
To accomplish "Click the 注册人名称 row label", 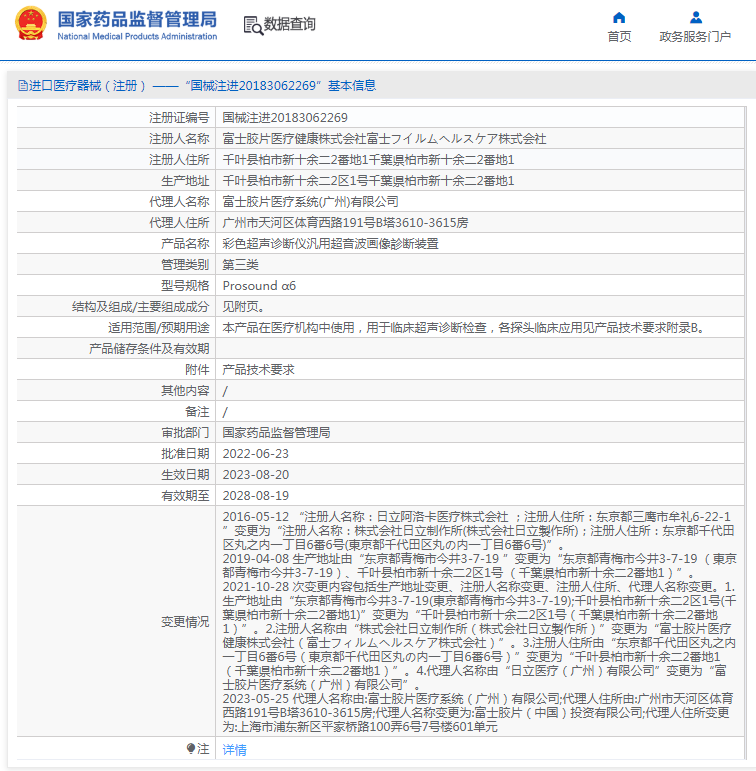I will coord(179,139).
